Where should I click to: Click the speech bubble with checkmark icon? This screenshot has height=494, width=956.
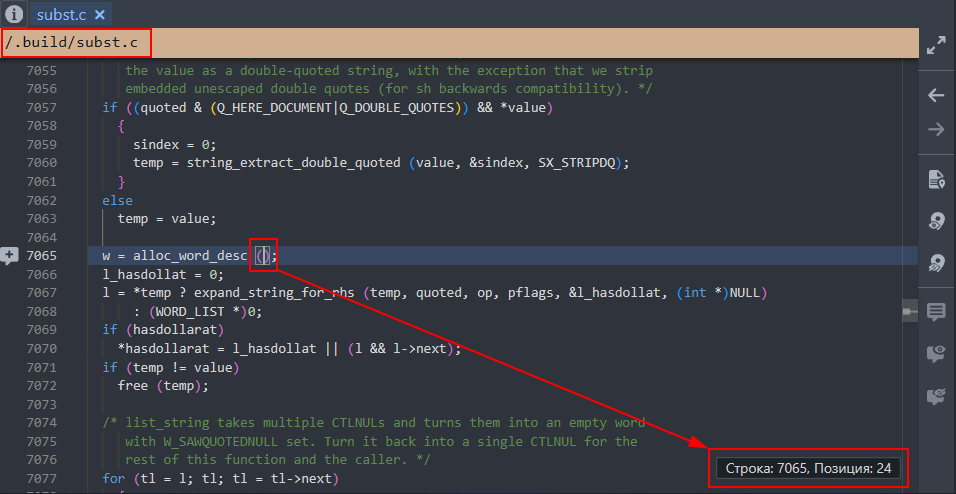(x=936, y=396)
